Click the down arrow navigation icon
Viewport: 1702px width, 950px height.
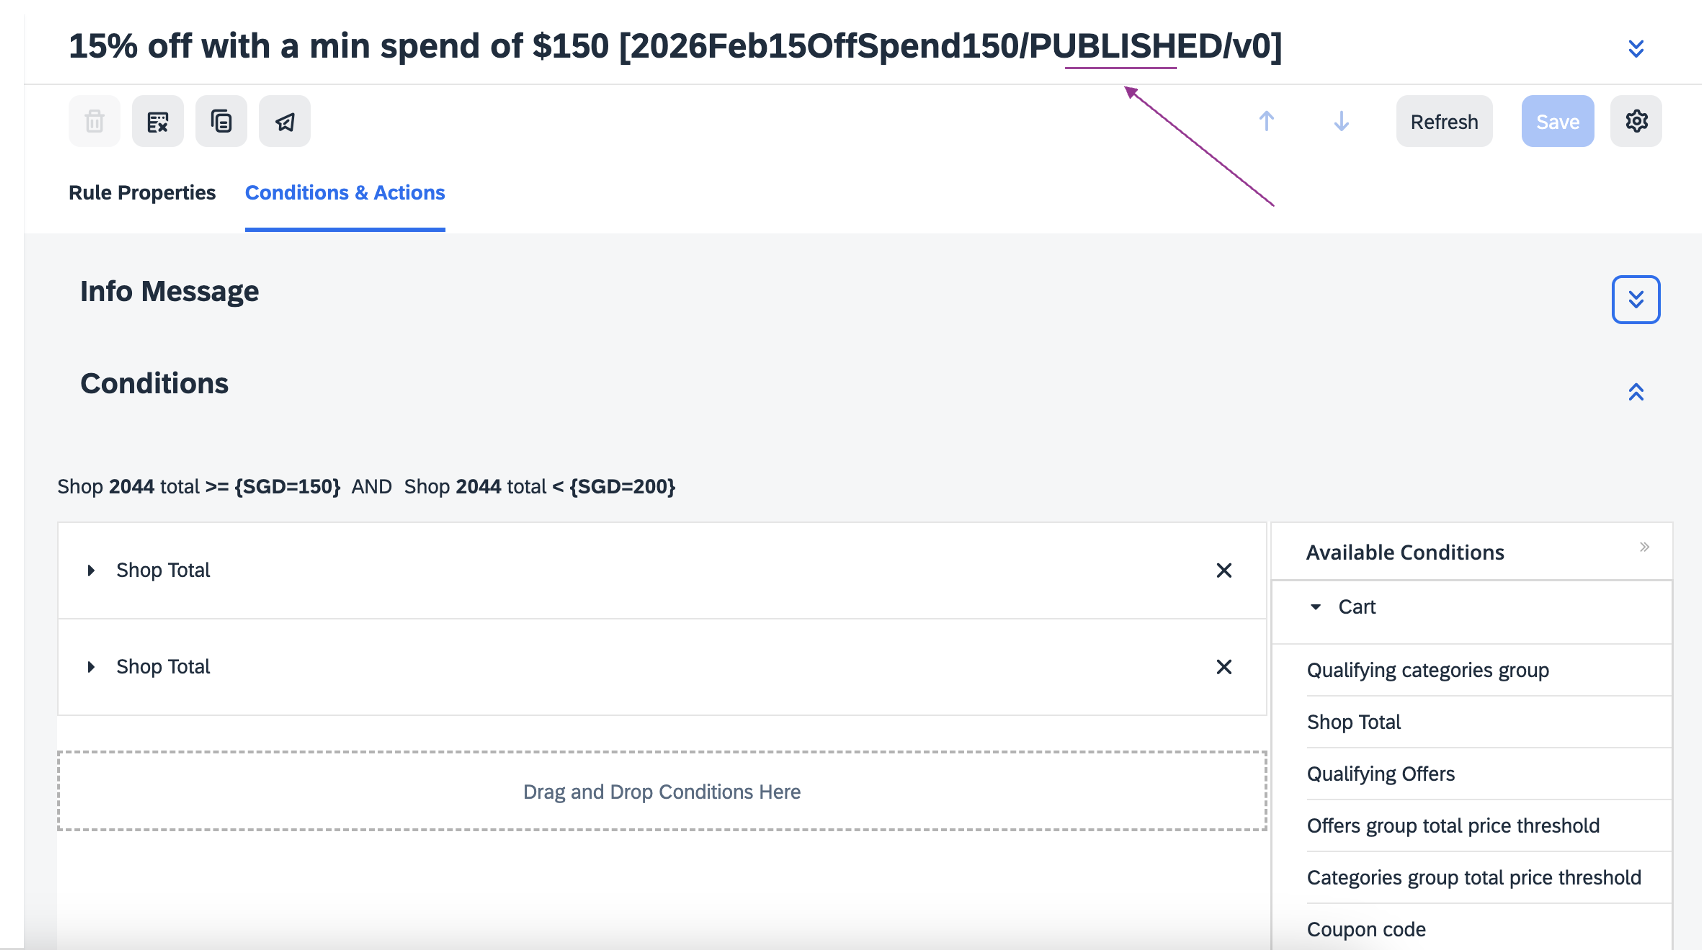[1341, 122]
